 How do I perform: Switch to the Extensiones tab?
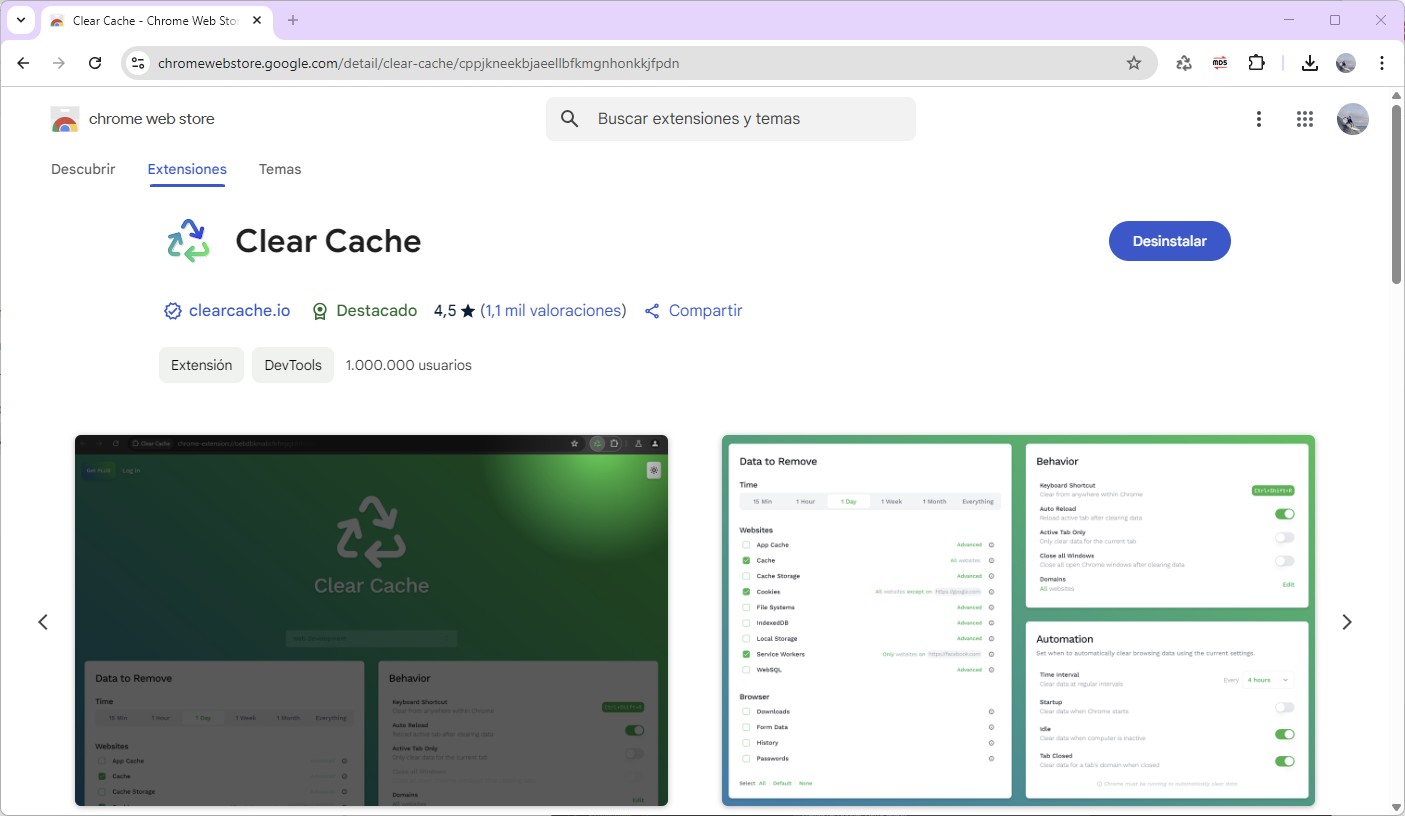pos(187,169)
